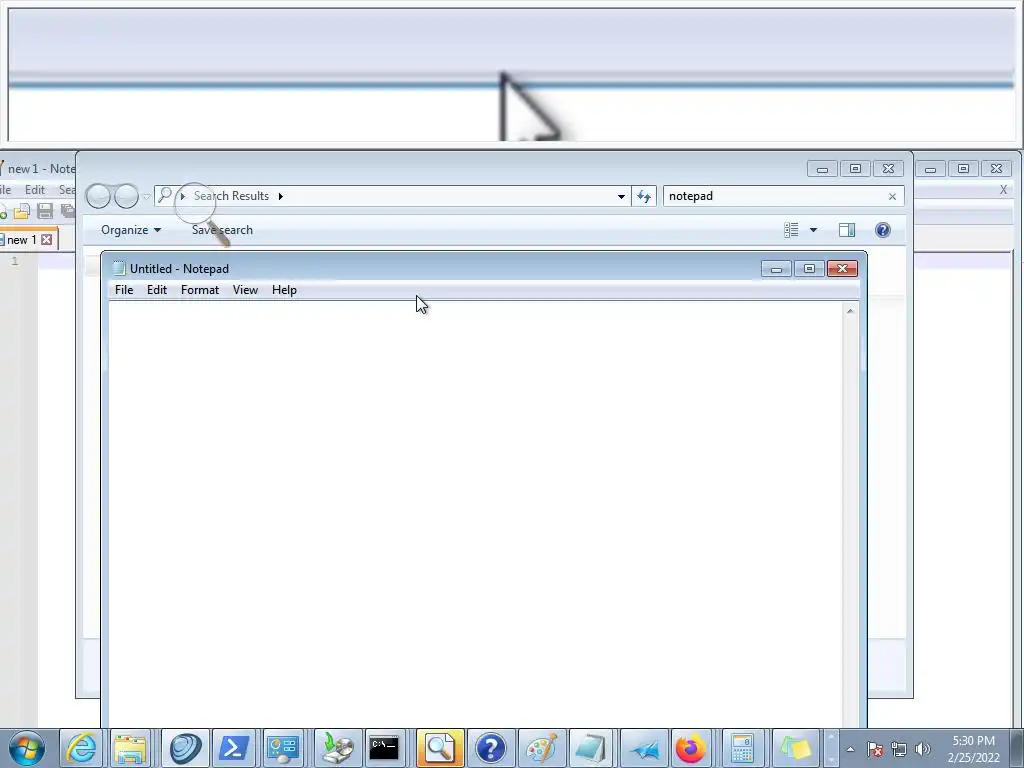Show hidden icons in the system tray

coord(850,749)
